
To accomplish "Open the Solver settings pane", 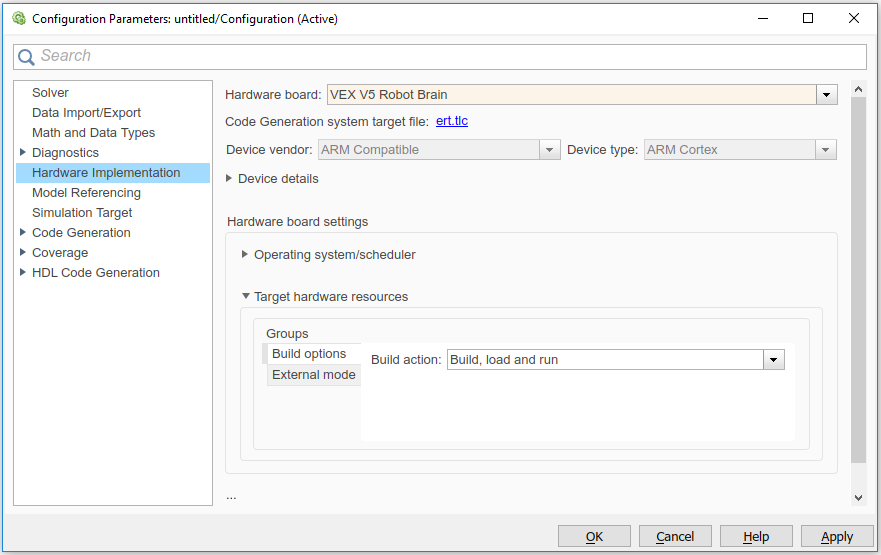I will click(50, 93).
